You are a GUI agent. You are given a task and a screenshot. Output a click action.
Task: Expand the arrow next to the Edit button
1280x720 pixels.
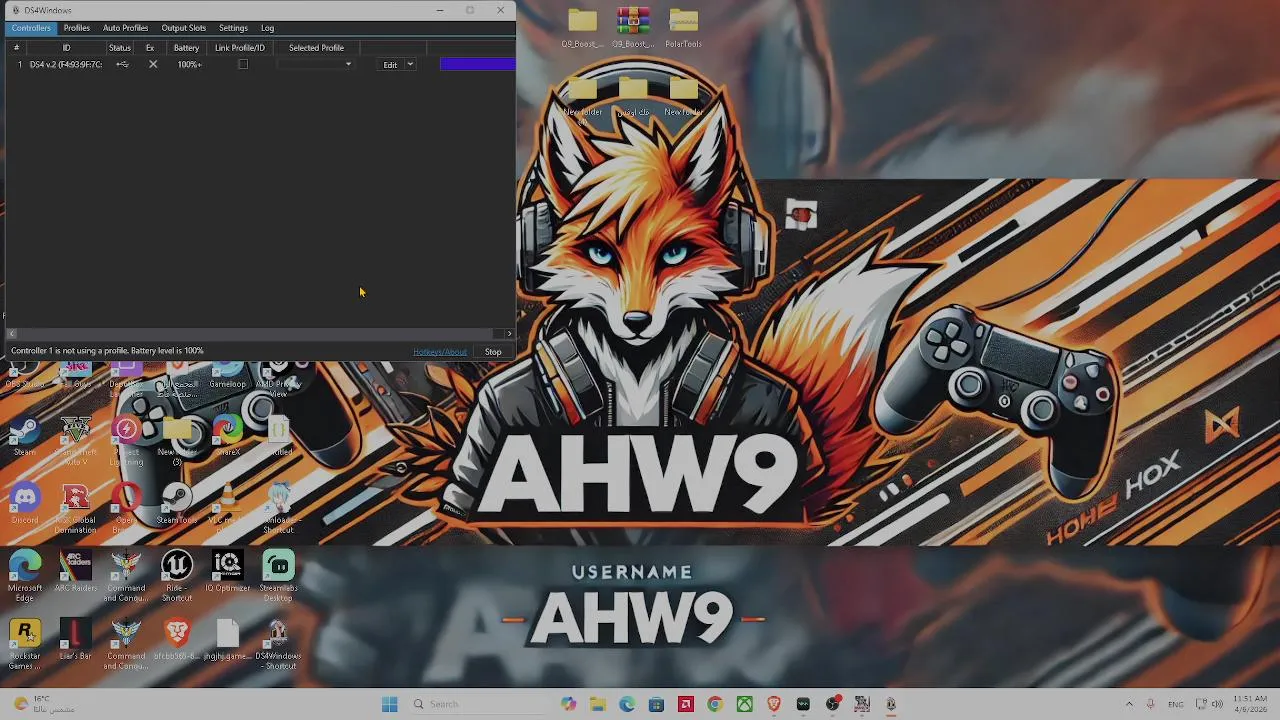pos(410,65)
